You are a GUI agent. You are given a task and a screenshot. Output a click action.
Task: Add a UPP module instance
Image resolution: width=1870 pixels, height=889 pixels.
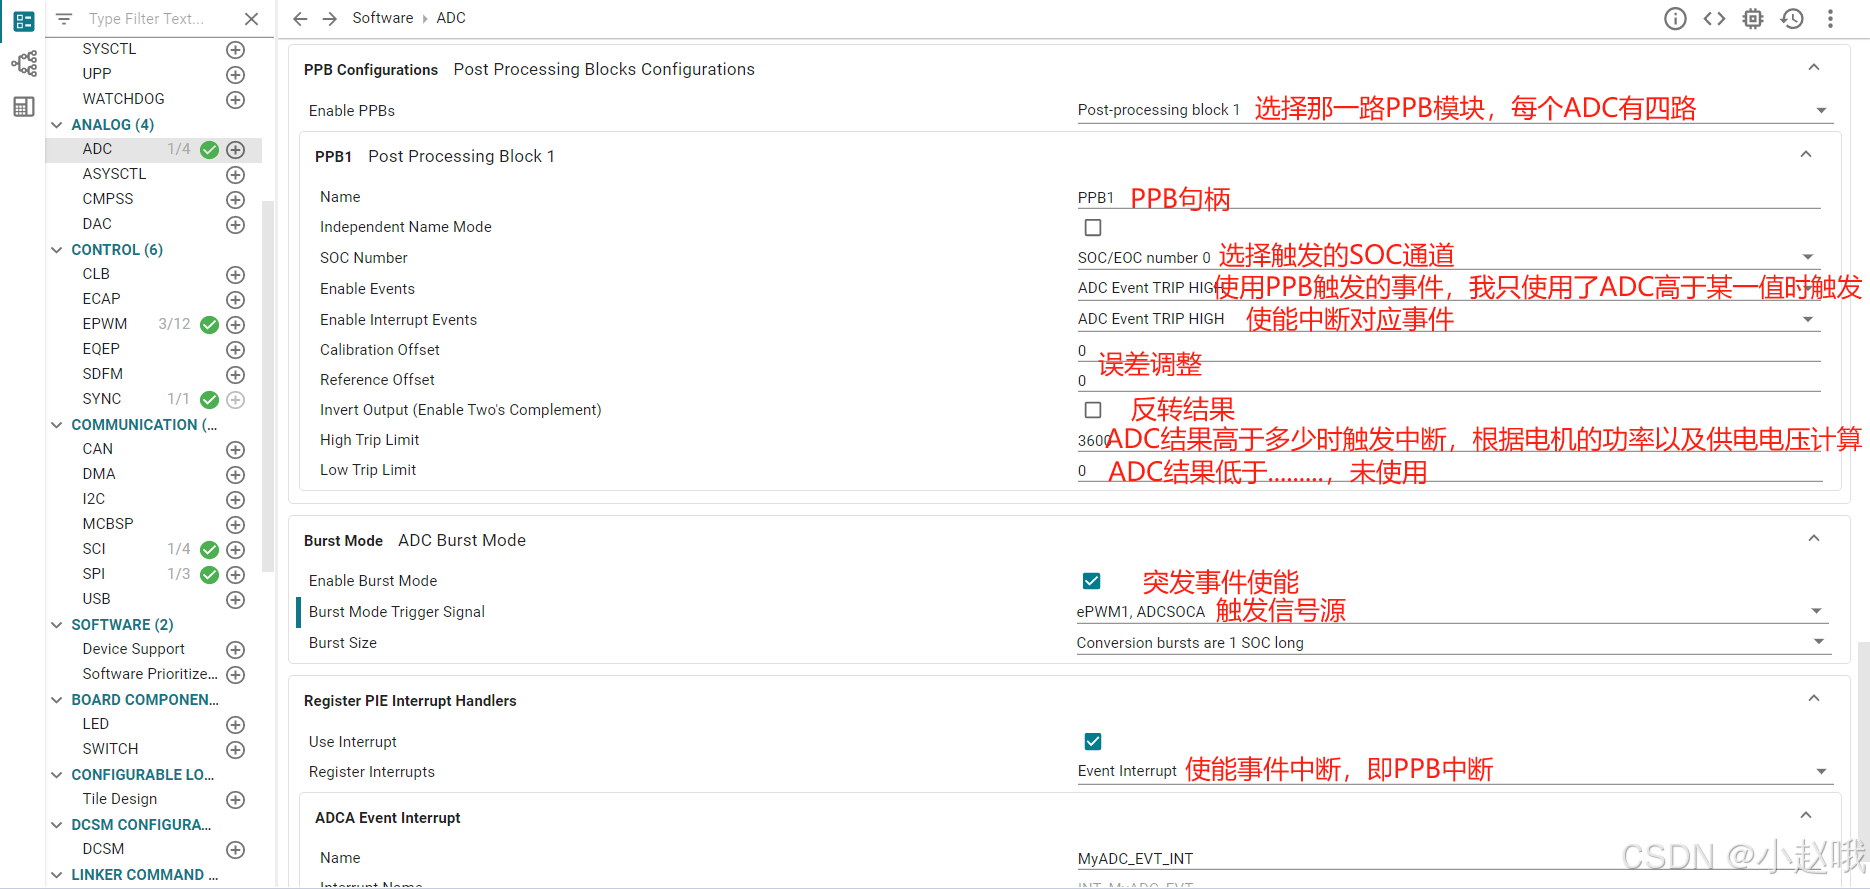tap(236, 75)
